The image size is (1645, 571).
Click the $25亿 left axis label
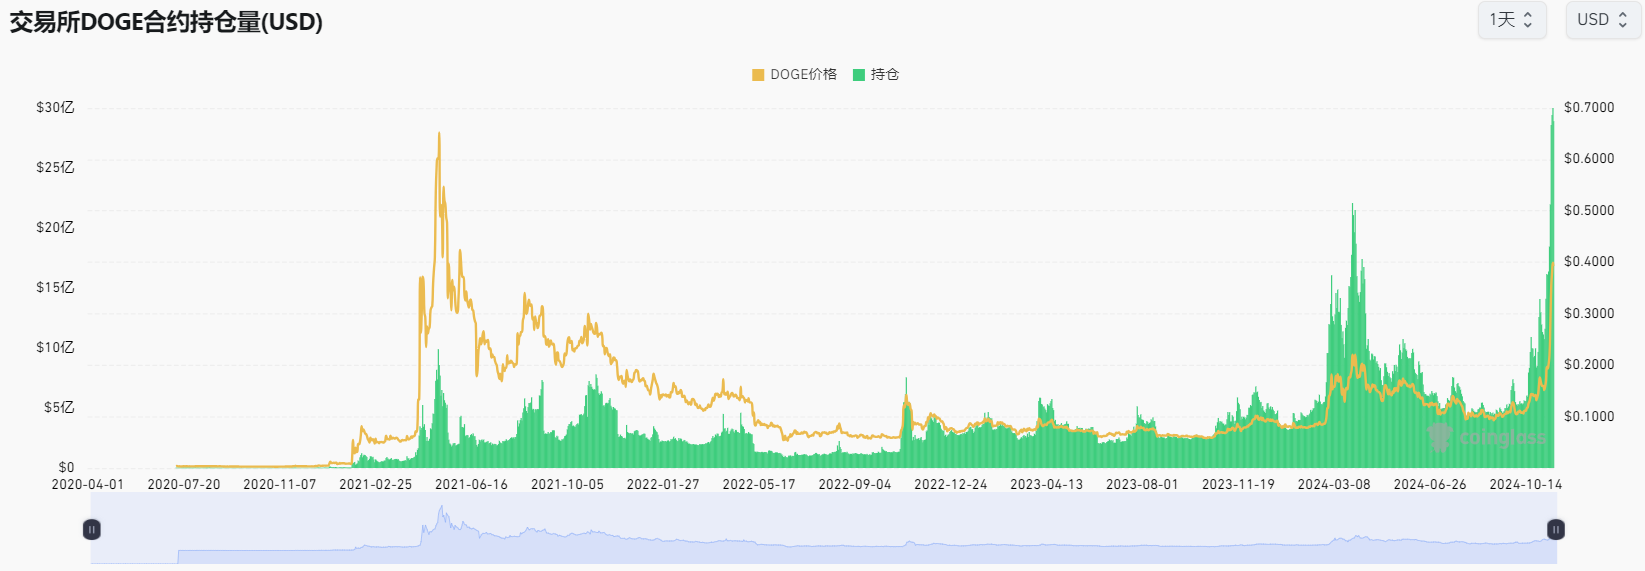point(55,167)
